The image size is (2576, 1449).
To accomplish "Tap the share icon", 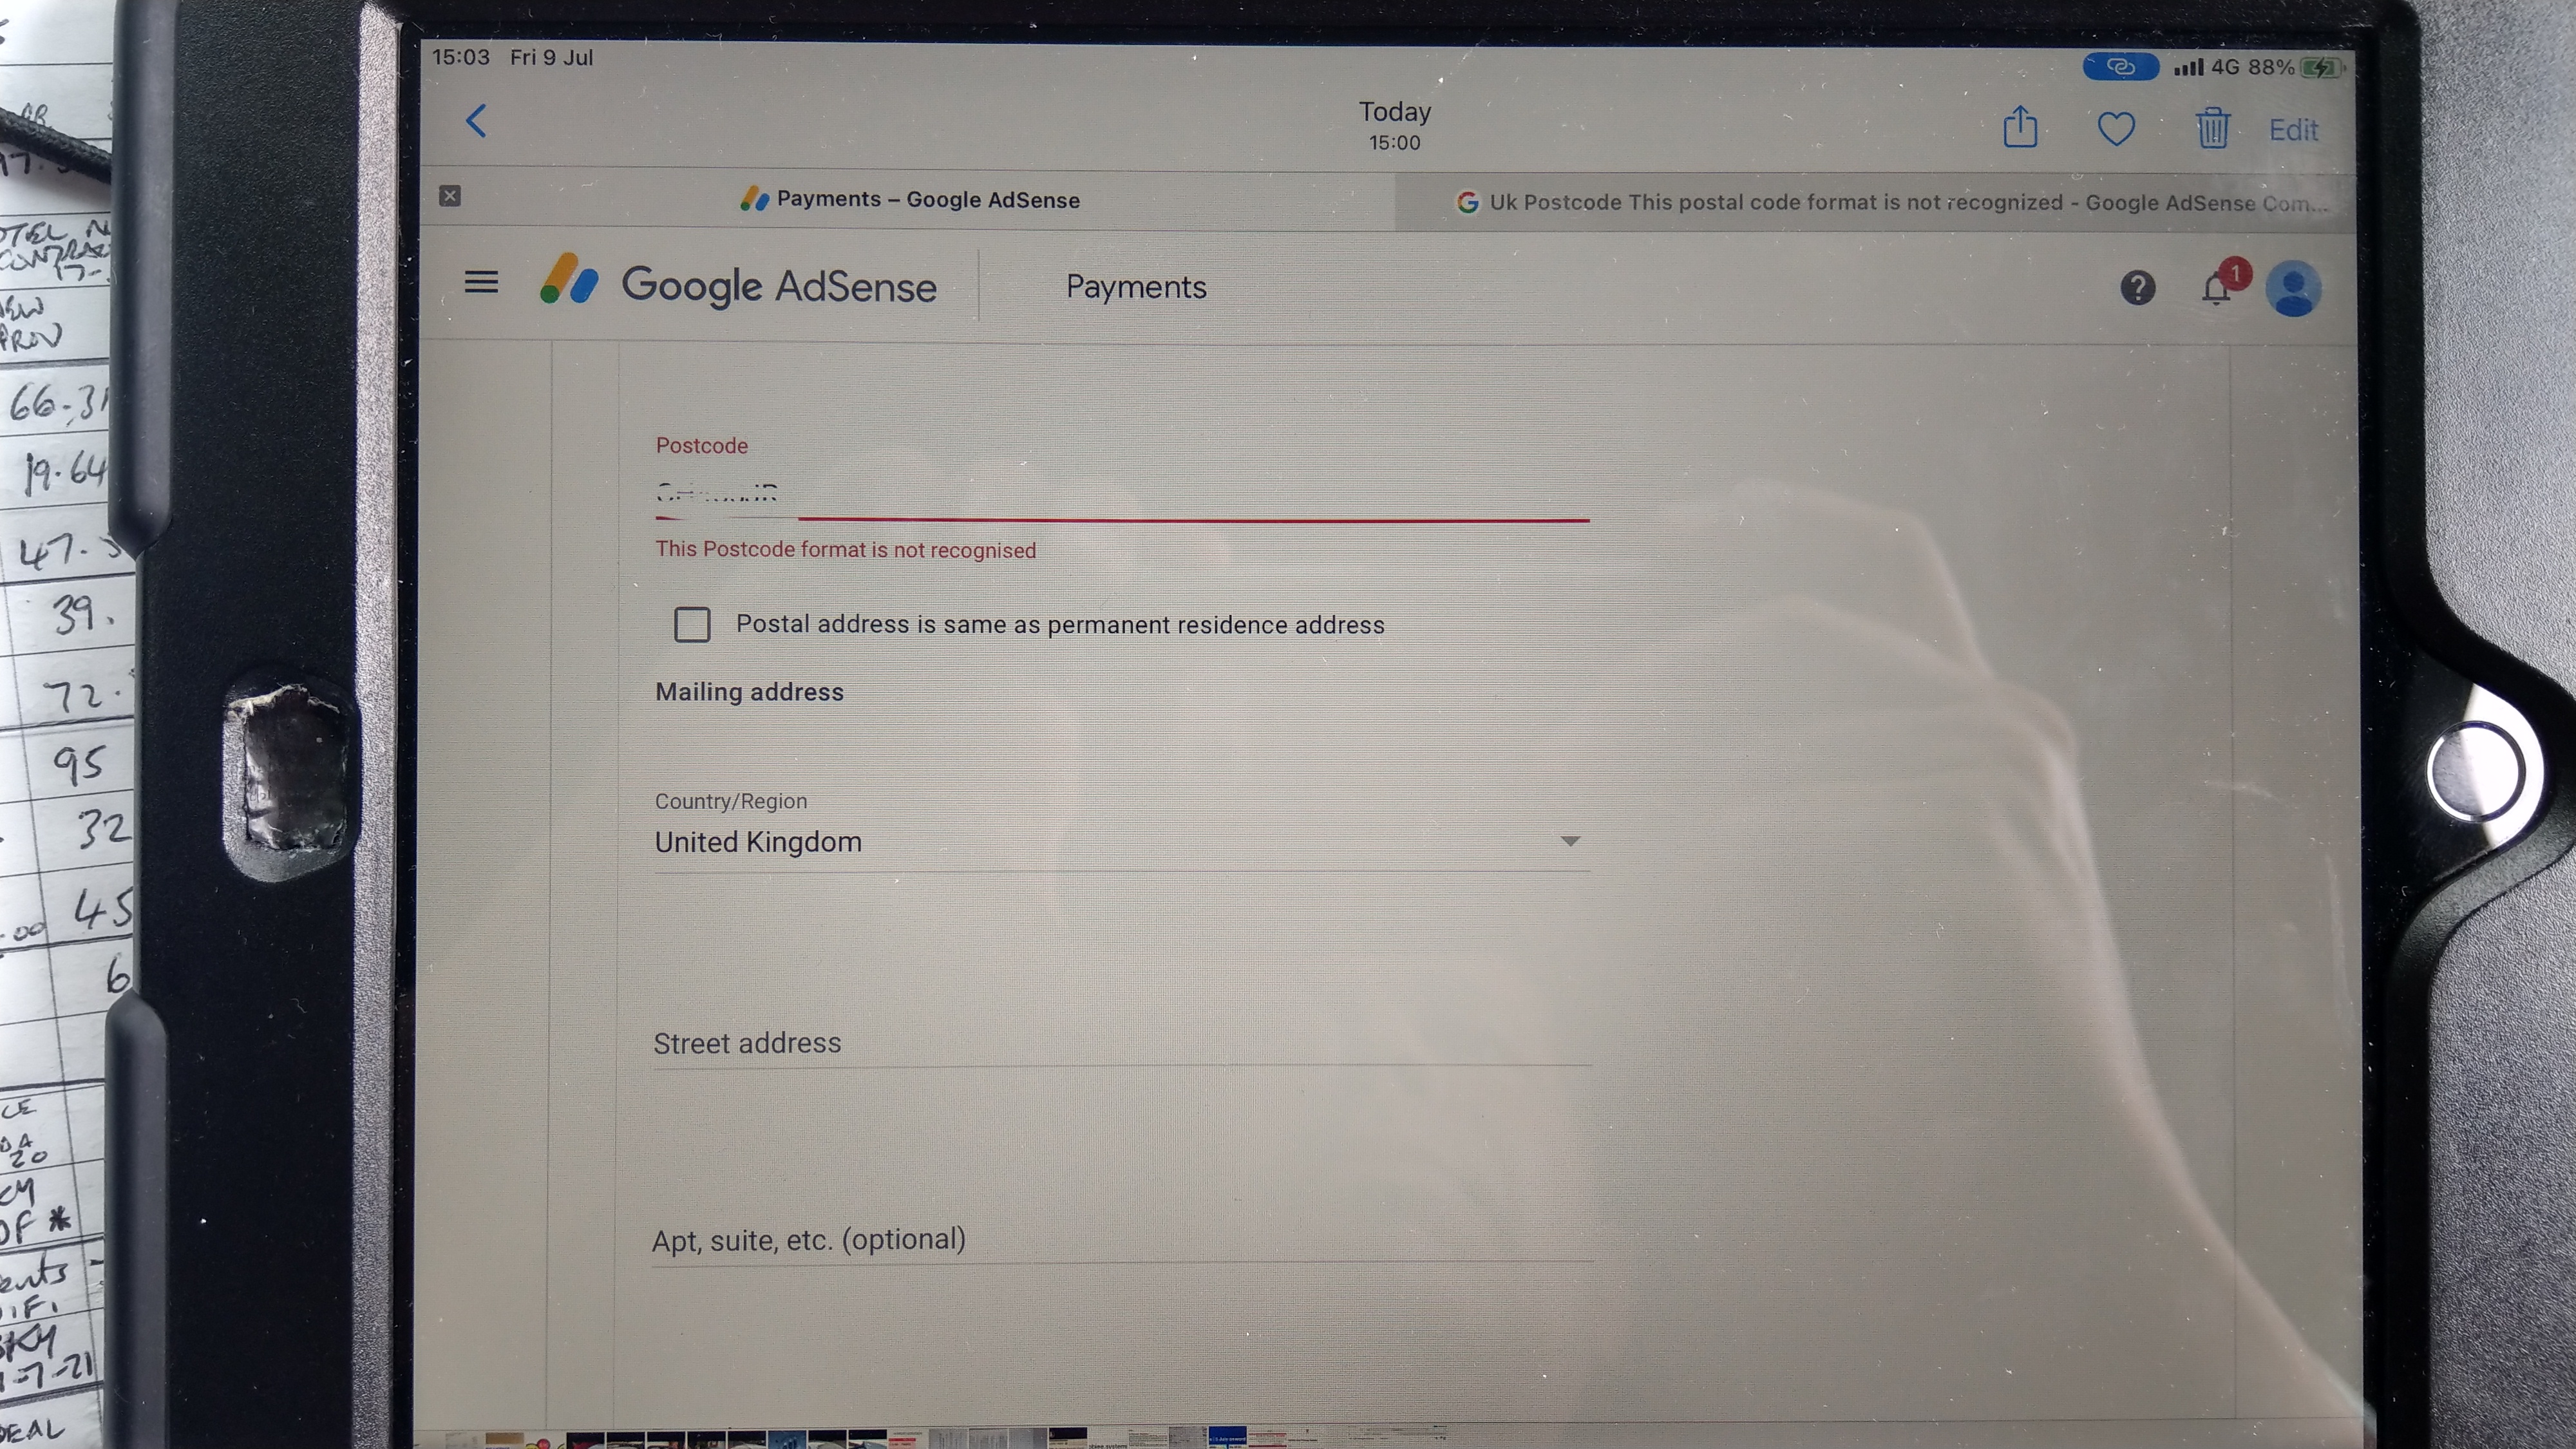I will click(2020, 128).
